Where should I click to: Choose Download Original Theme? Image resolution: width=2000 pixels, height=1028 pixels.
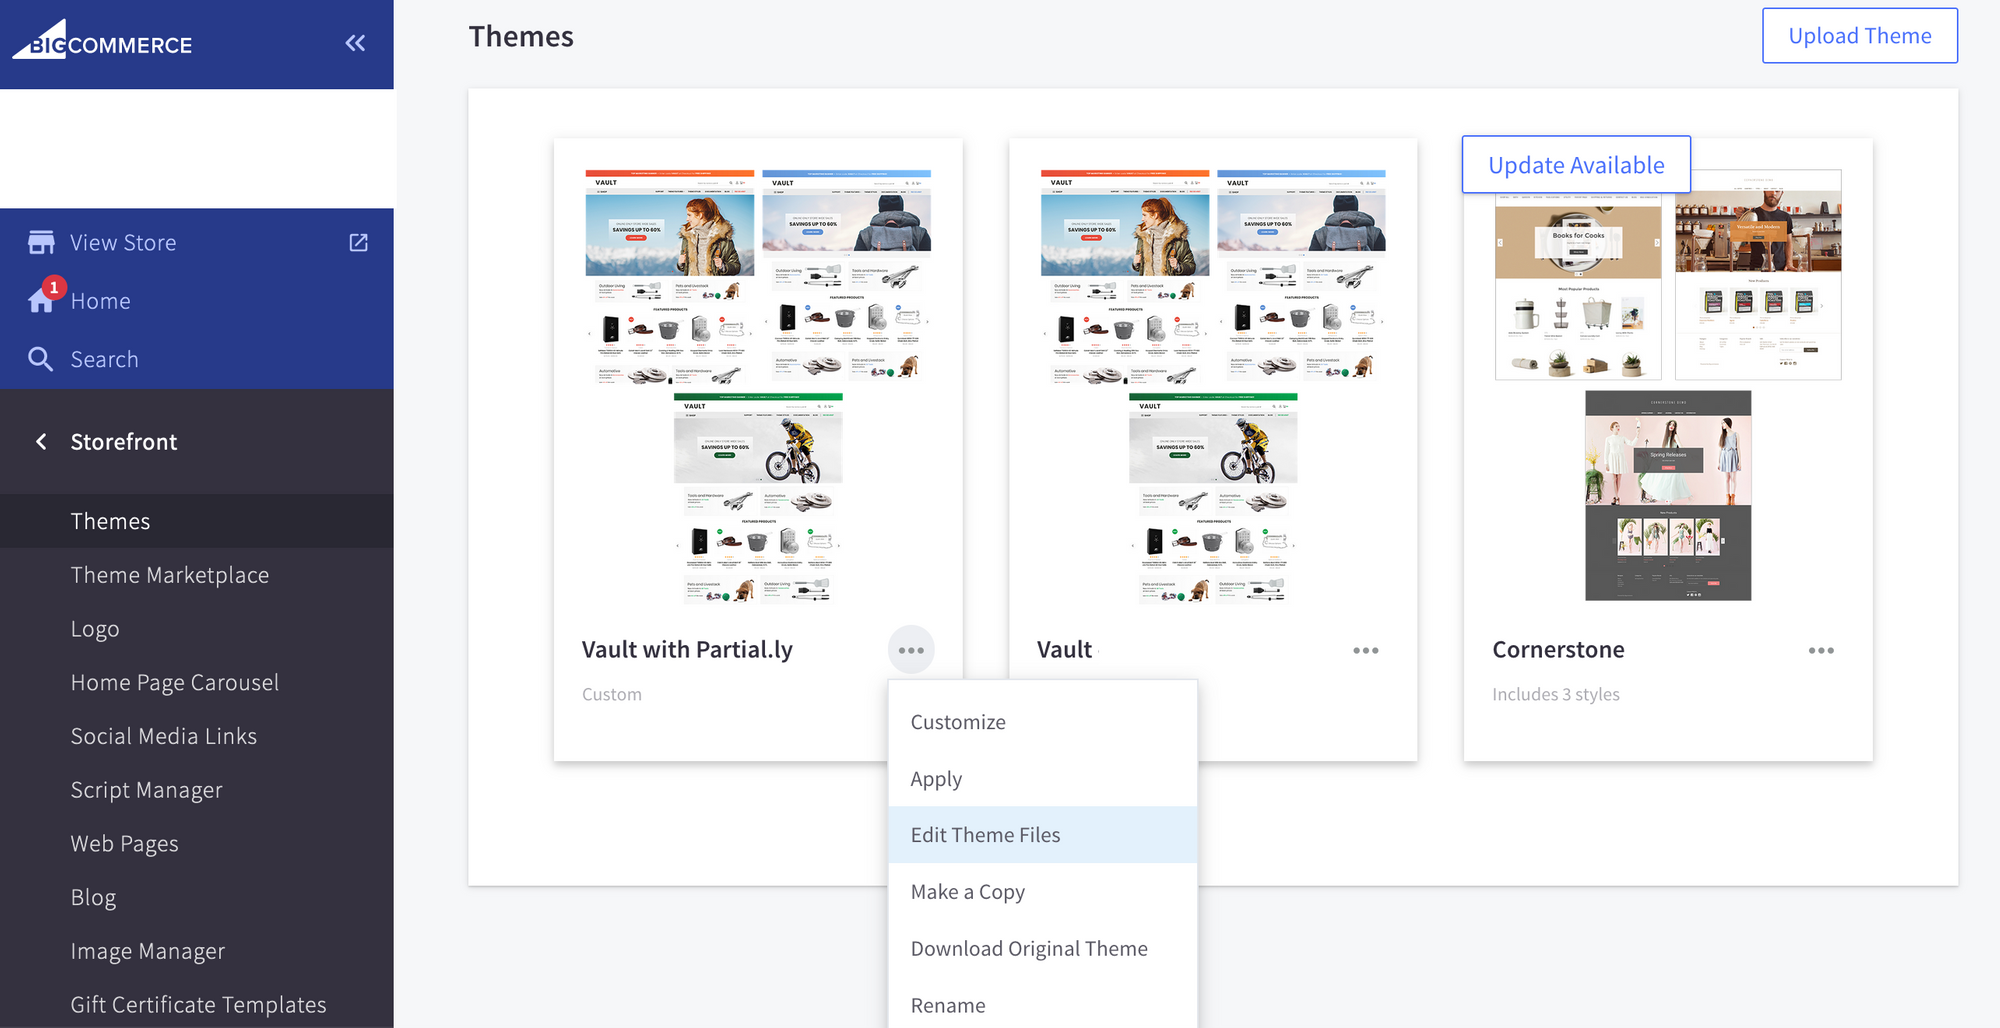pos(1043,949)
